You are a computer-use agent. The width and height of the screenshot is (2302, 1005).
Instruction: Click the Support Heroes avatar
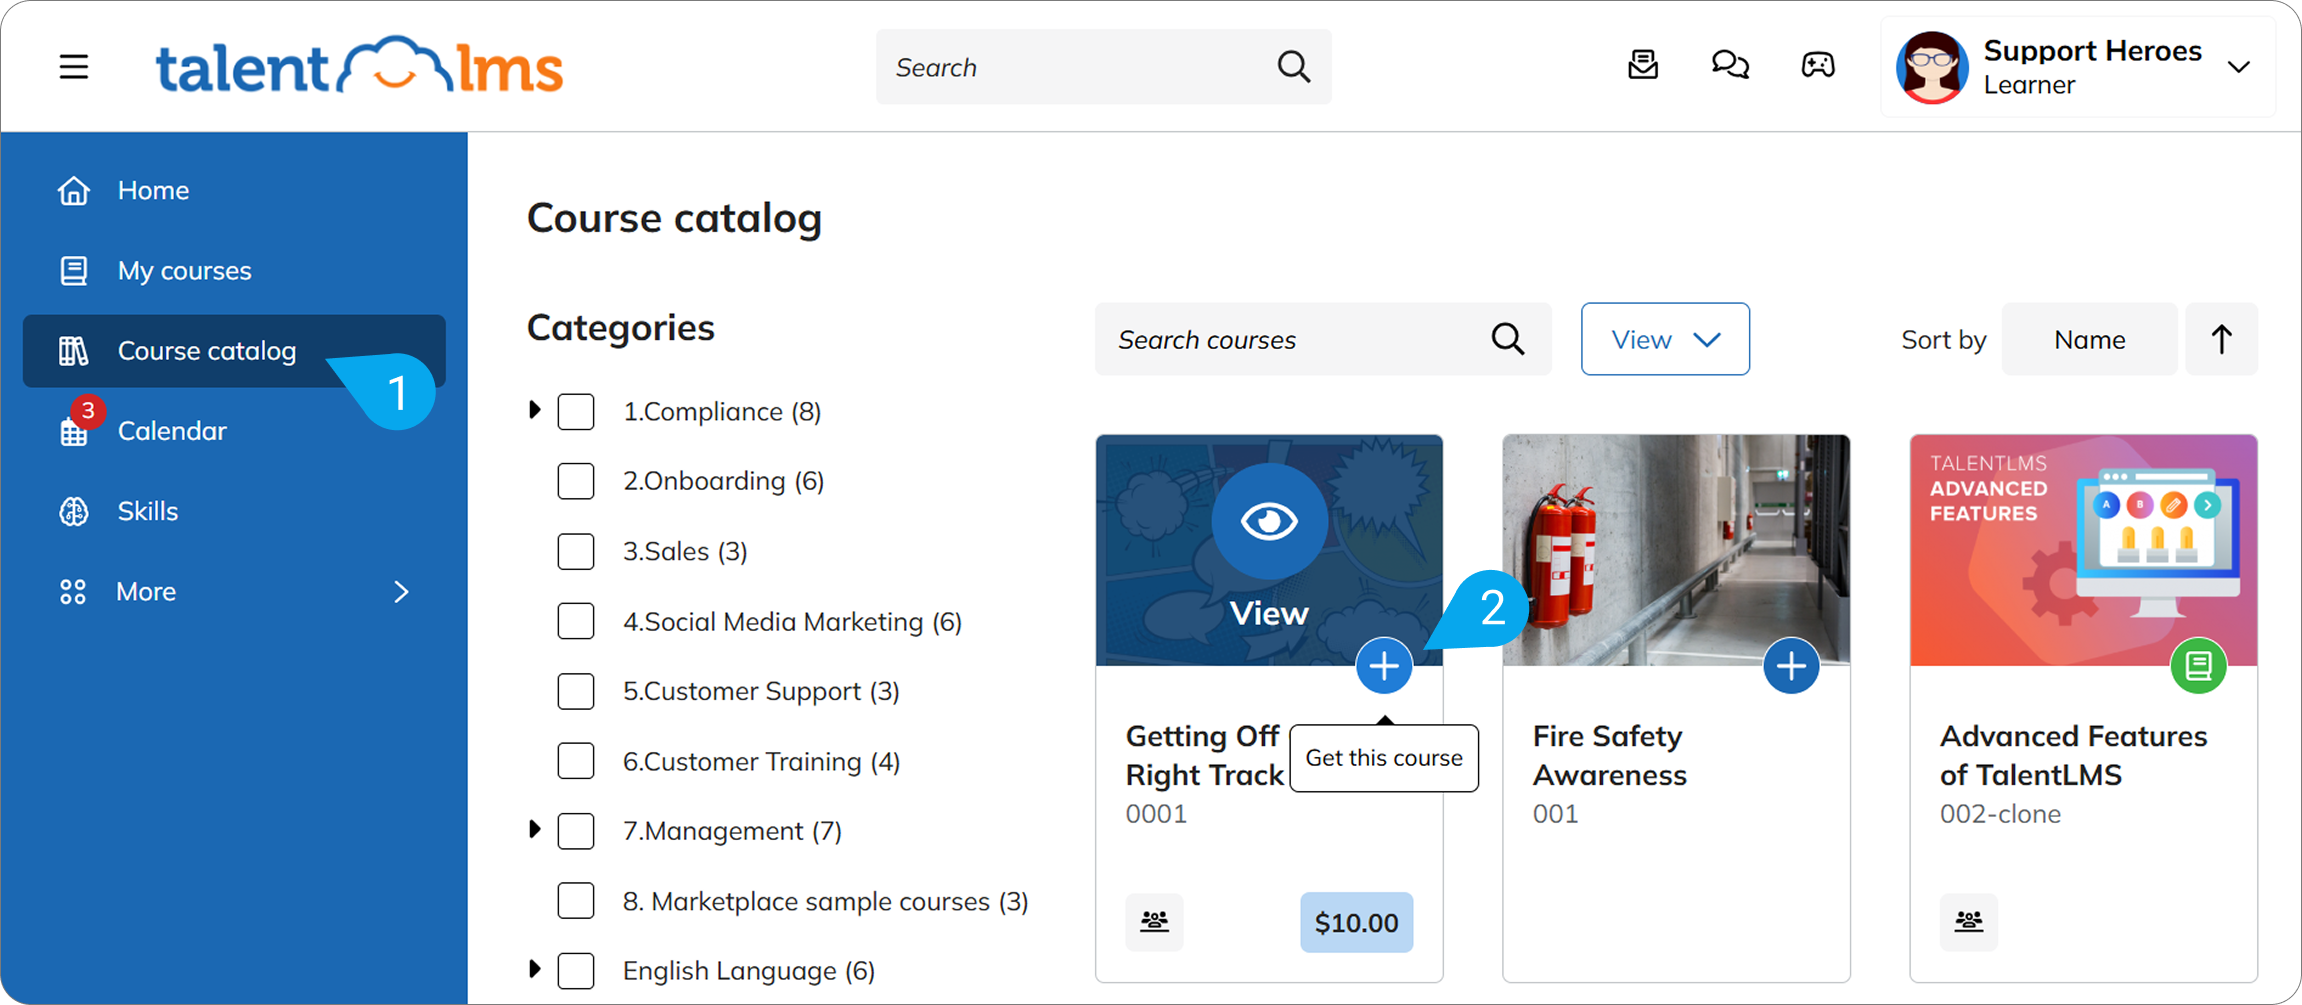(1932, 67)
